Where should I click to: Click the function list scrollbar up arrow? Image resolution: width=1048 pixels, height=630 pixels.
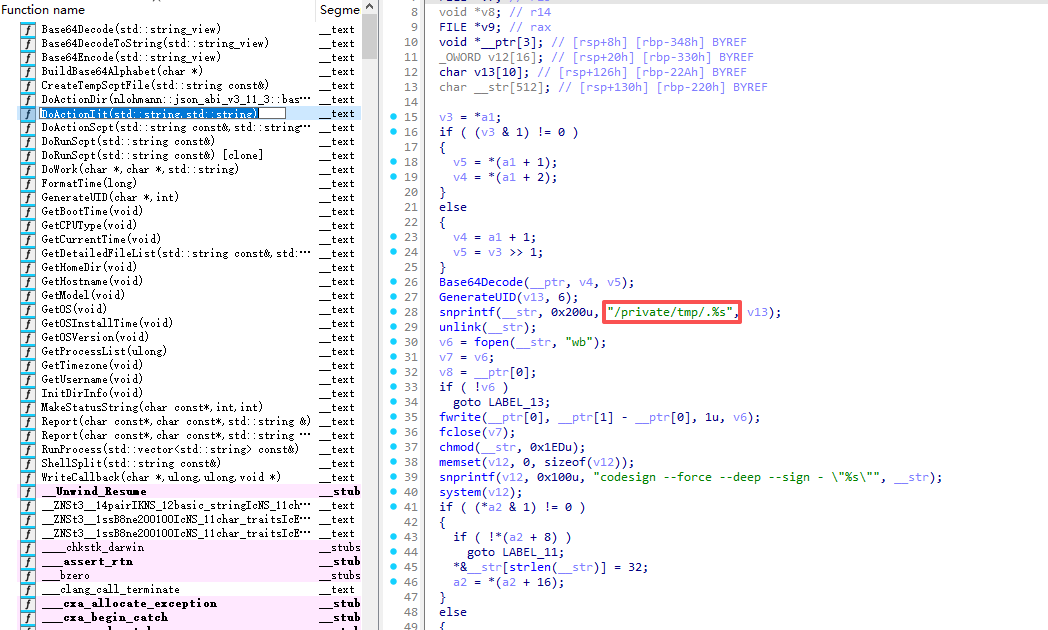coord(370,9)
